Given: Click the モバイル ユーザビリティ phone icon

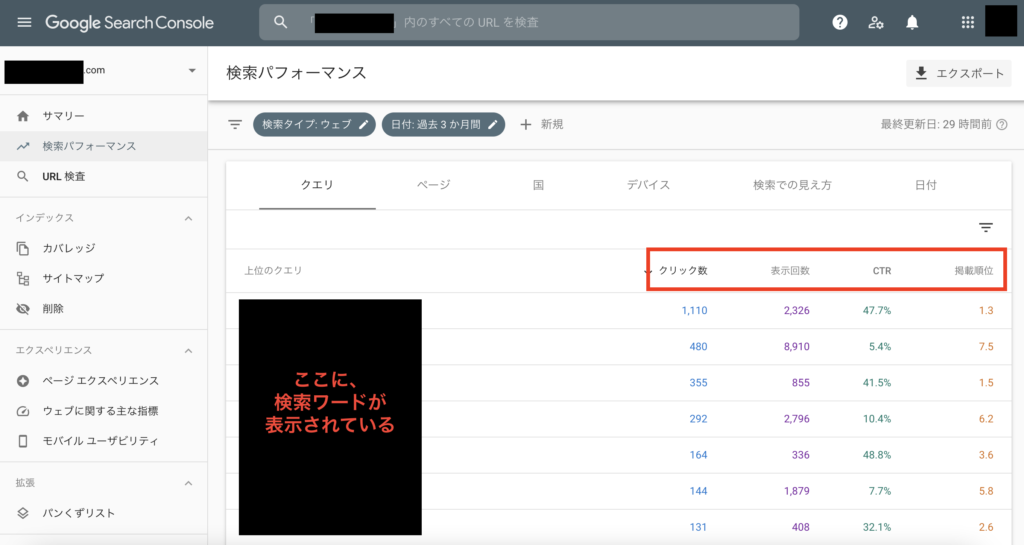Looking at the screenshot, I should point(23,441).
